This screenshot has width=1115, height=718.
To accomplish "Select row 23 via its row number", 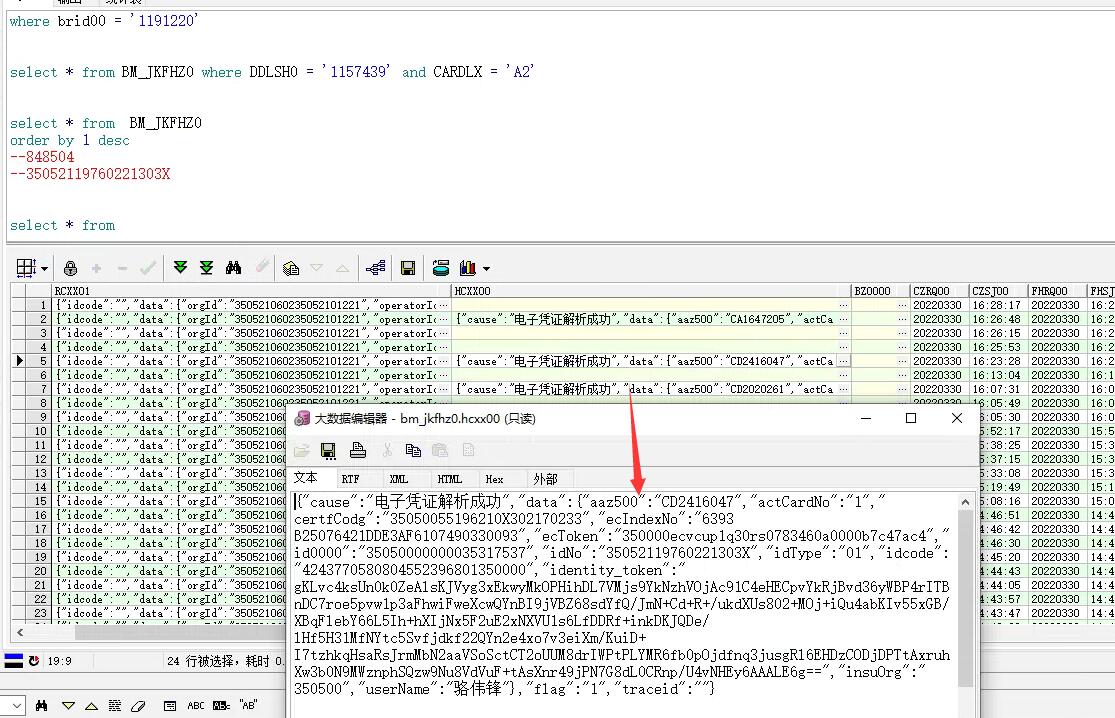I will [38, 613].
